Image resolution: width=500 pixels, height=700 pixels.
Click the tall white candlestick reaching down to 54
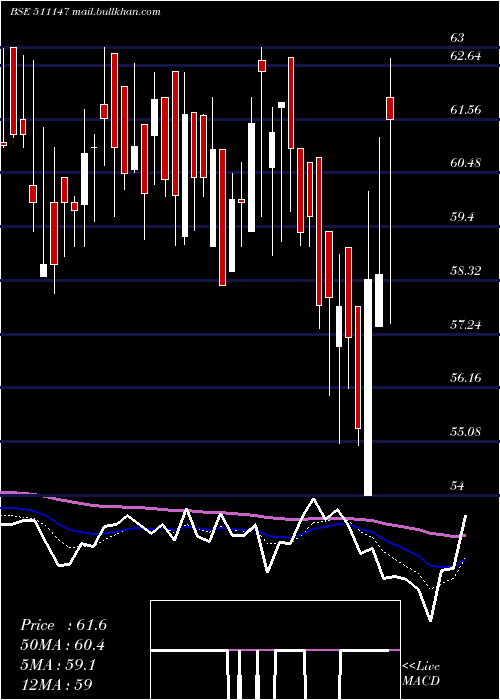[x=368, y=387]
